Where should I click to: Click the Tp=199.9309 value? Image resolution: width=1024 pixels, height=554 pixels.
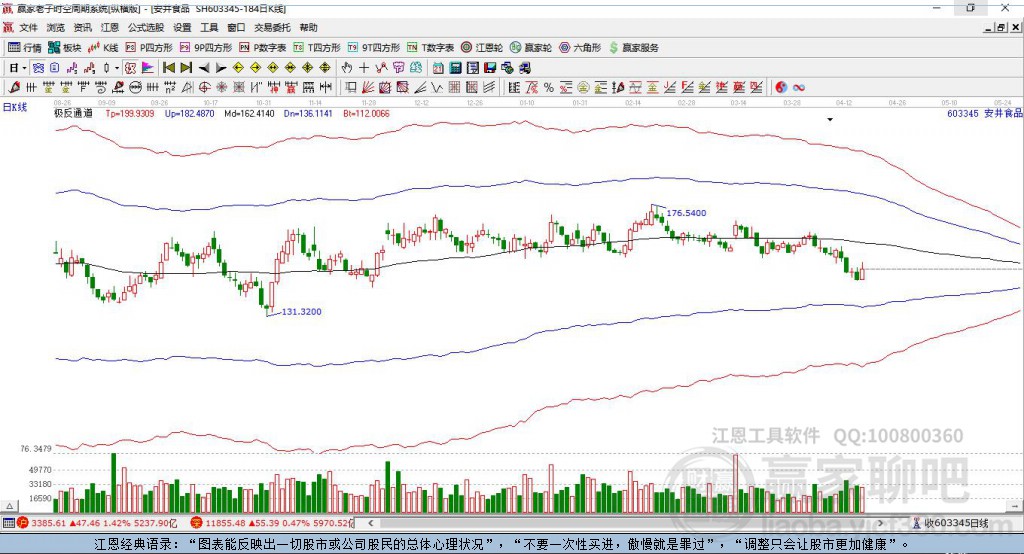(130, 113)
